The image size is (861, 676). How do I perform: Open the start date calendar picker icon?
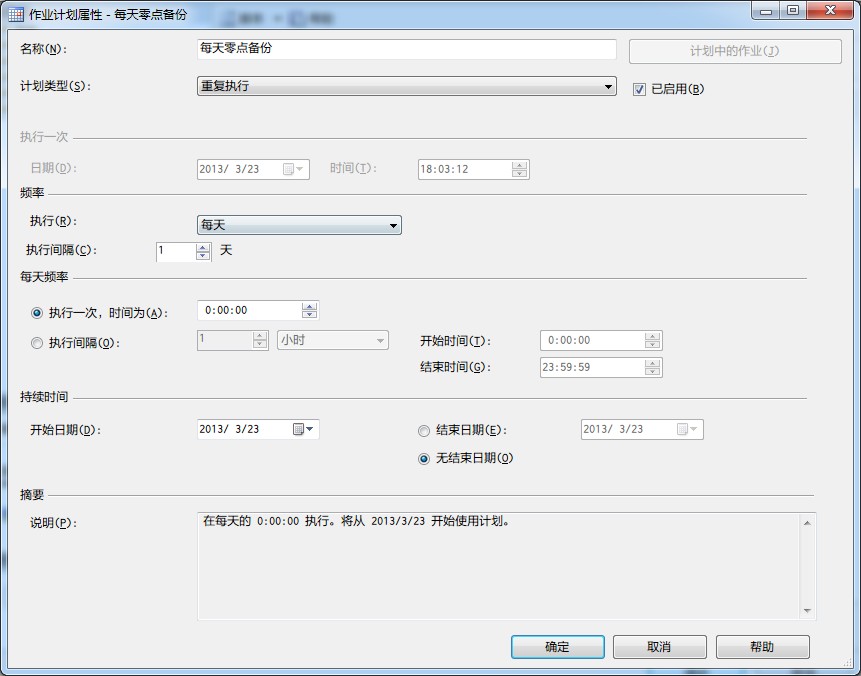[298, 429]
